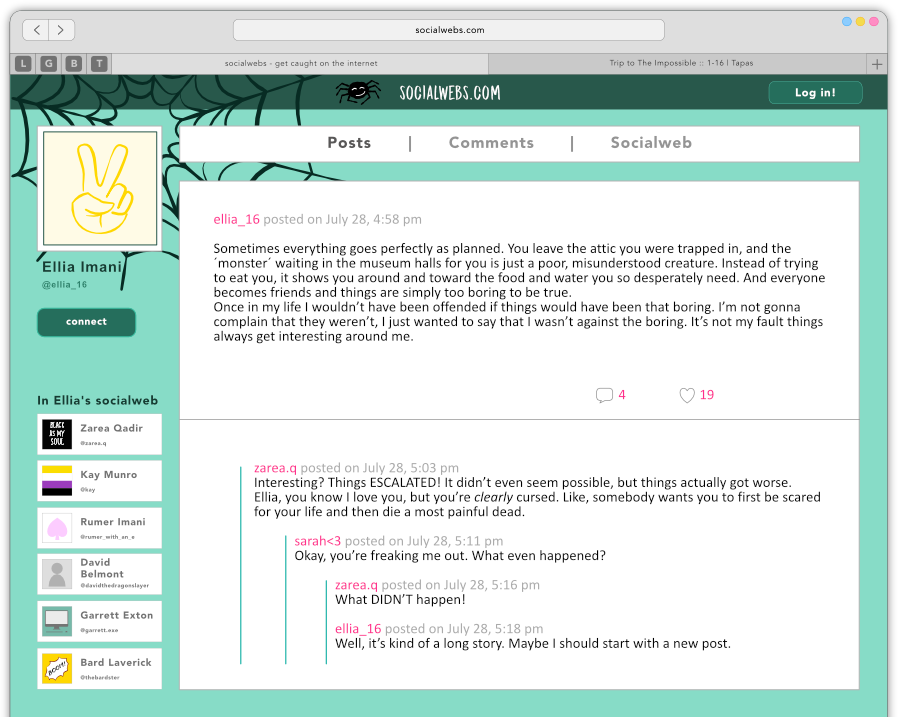900x717 pixels.
Task: Click the socialwebs.com address bar
Action: point(449,30)
